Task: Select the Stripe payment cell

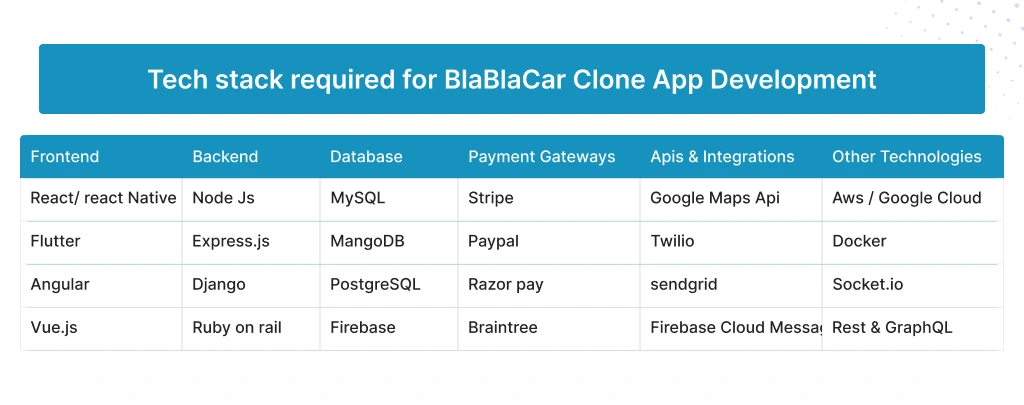Action: tap(490, 198)
